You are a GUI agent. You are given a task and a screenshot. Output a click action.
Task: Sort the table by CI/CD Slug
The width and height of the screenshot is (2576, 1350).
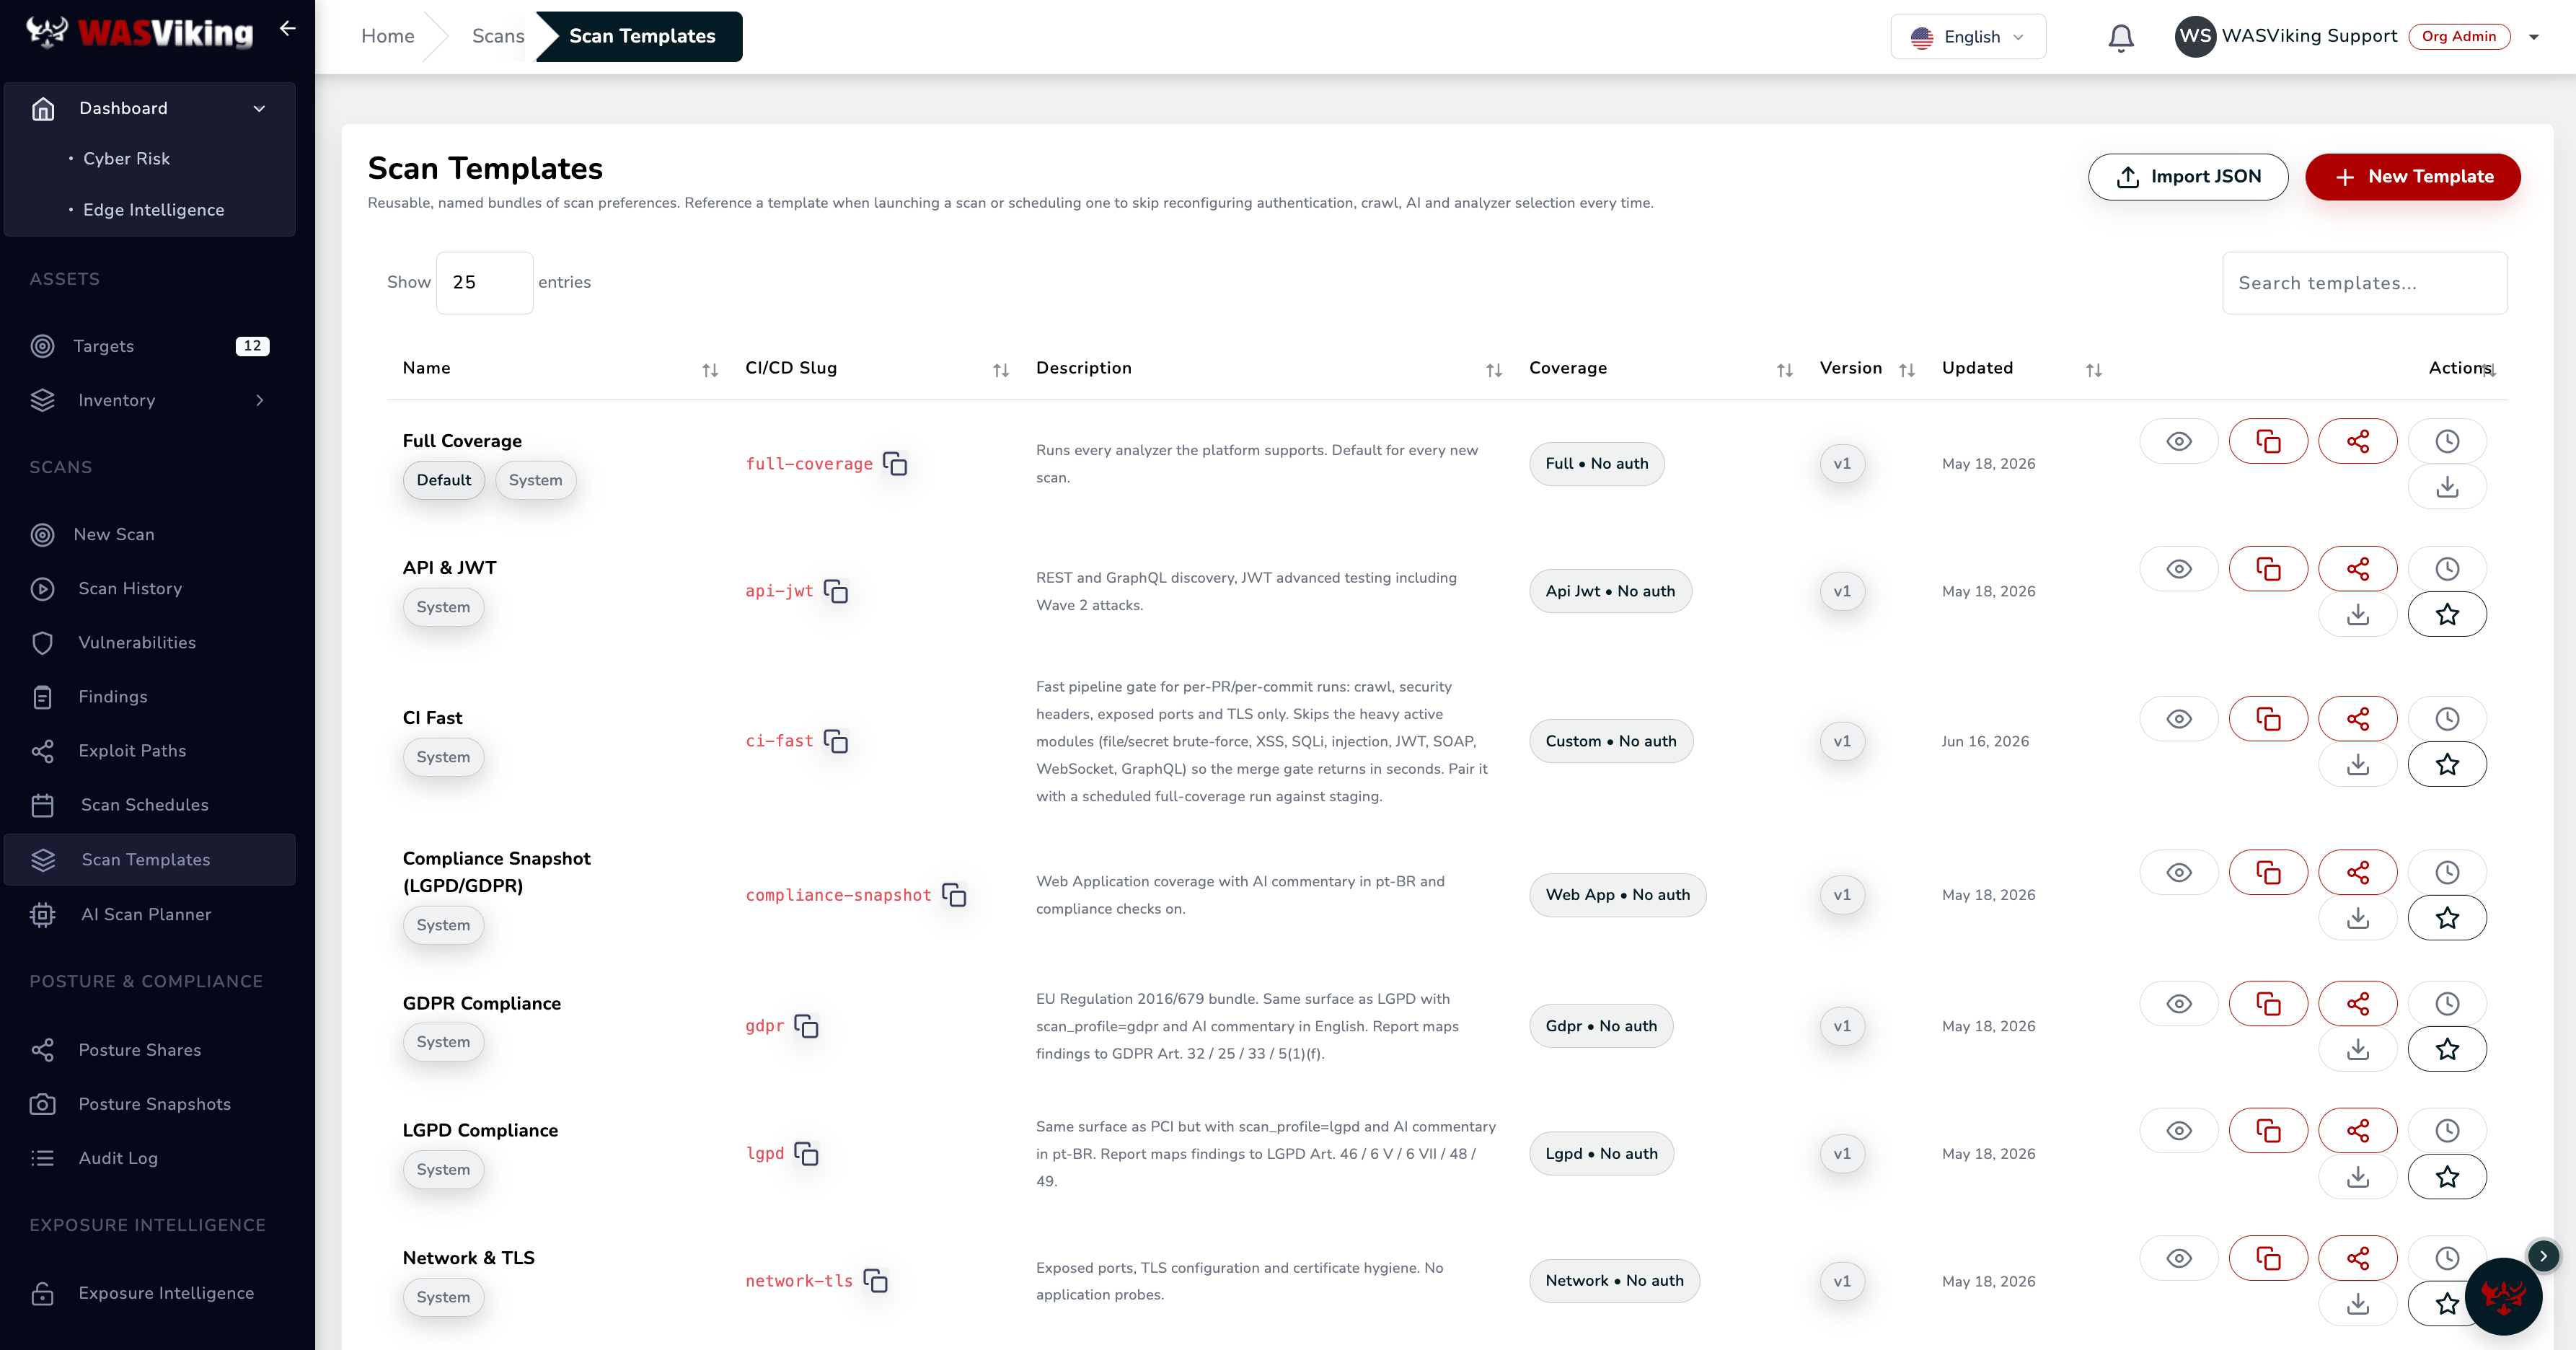pos(1001,370)
